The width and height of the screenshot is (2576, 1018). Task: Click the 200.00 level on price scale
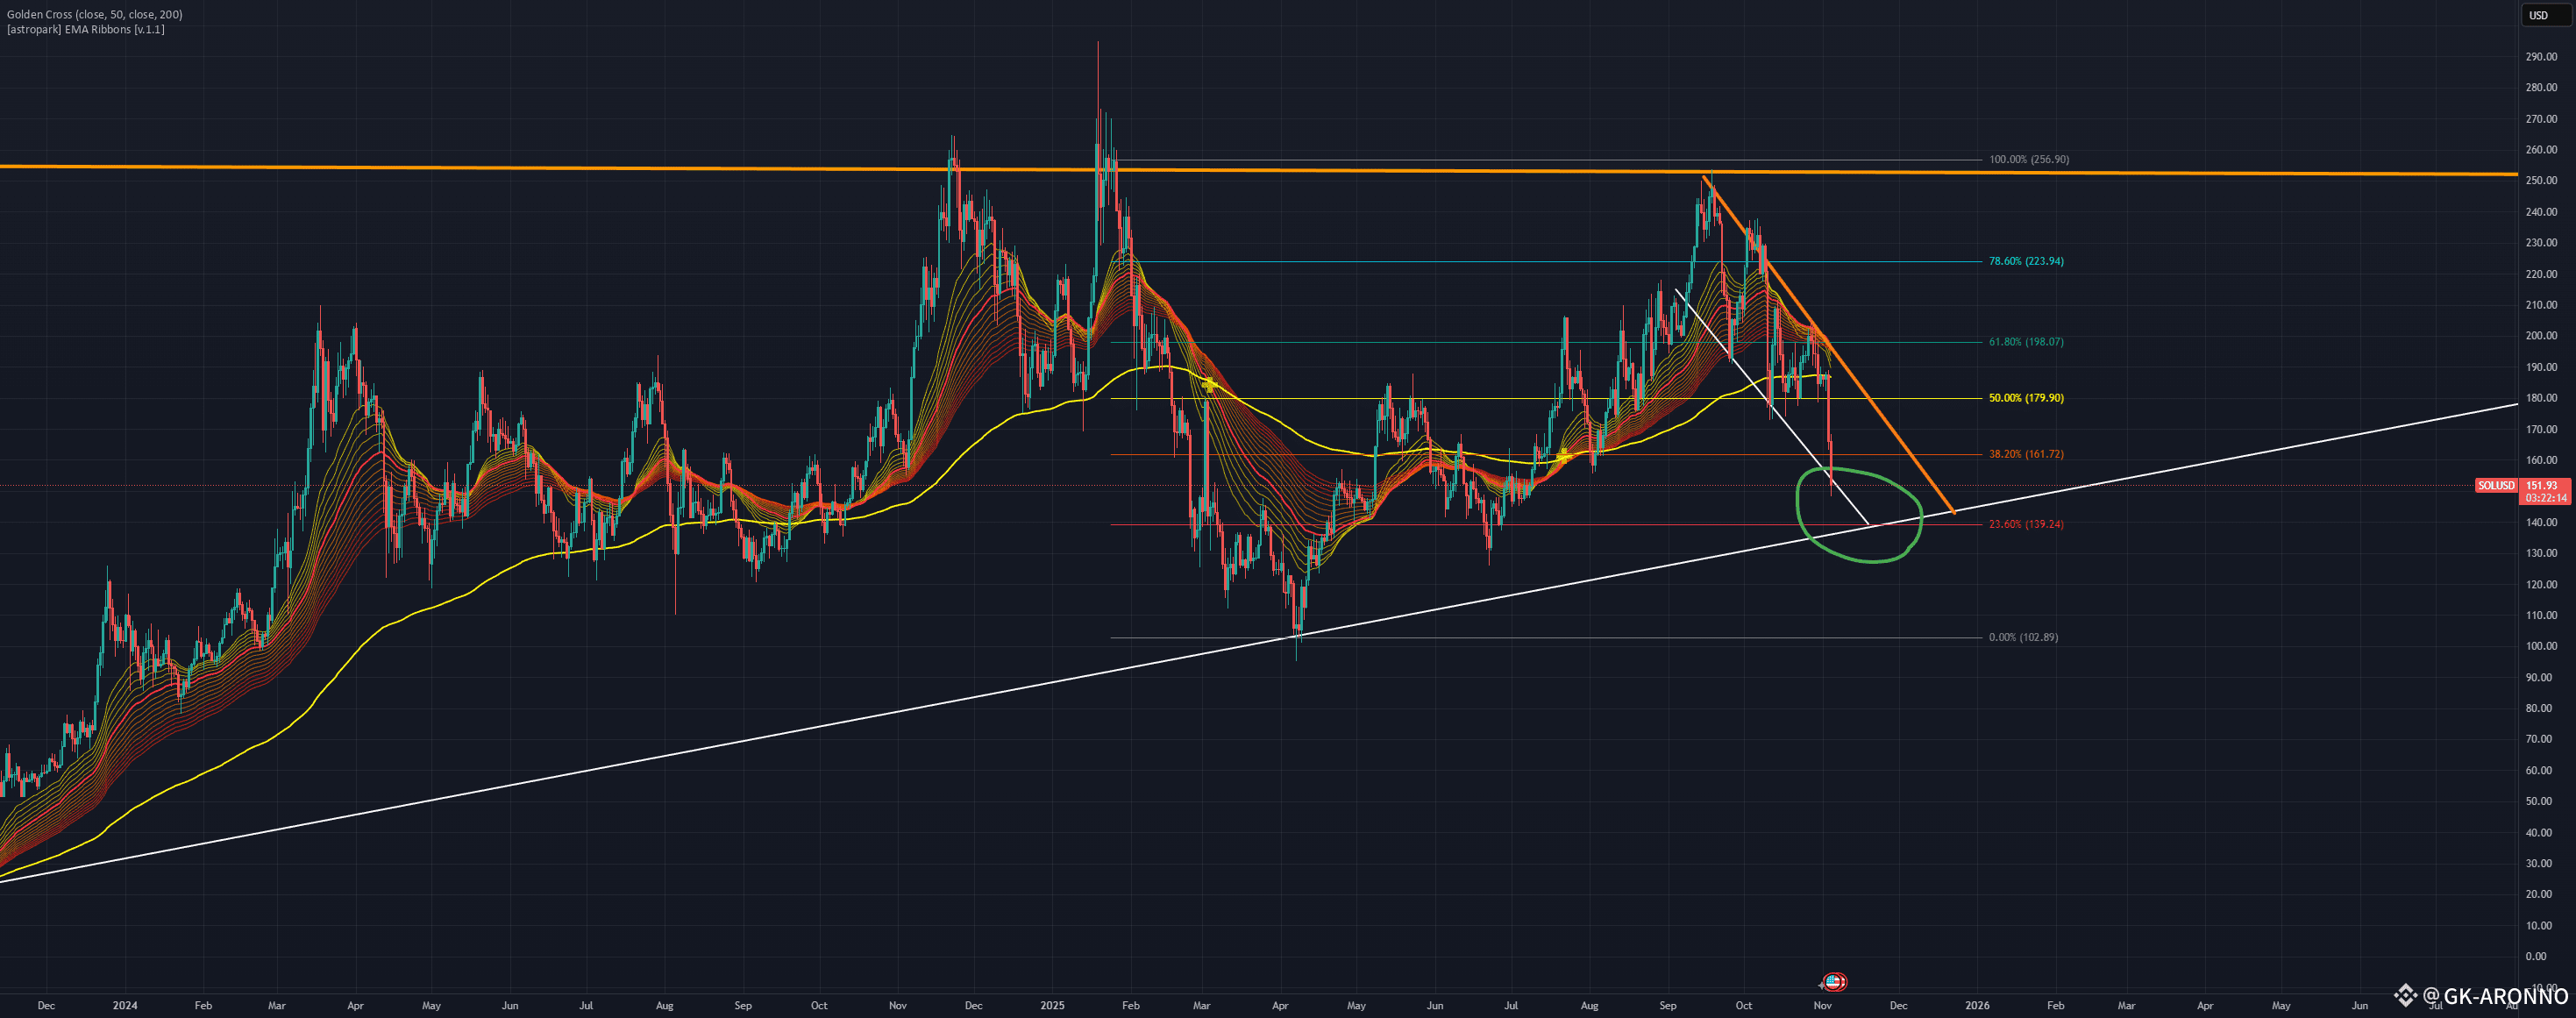point(2541,336)
